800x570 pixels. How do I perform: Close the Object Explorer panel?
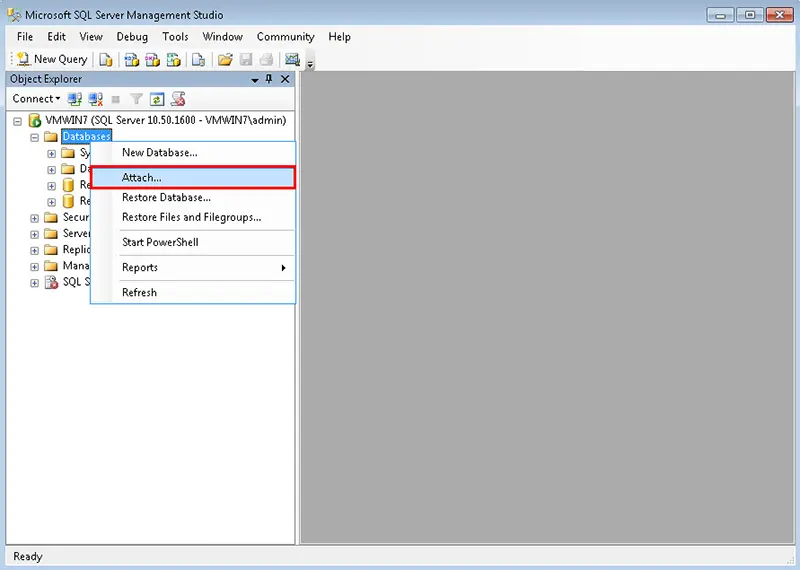[x=285, y=79]
